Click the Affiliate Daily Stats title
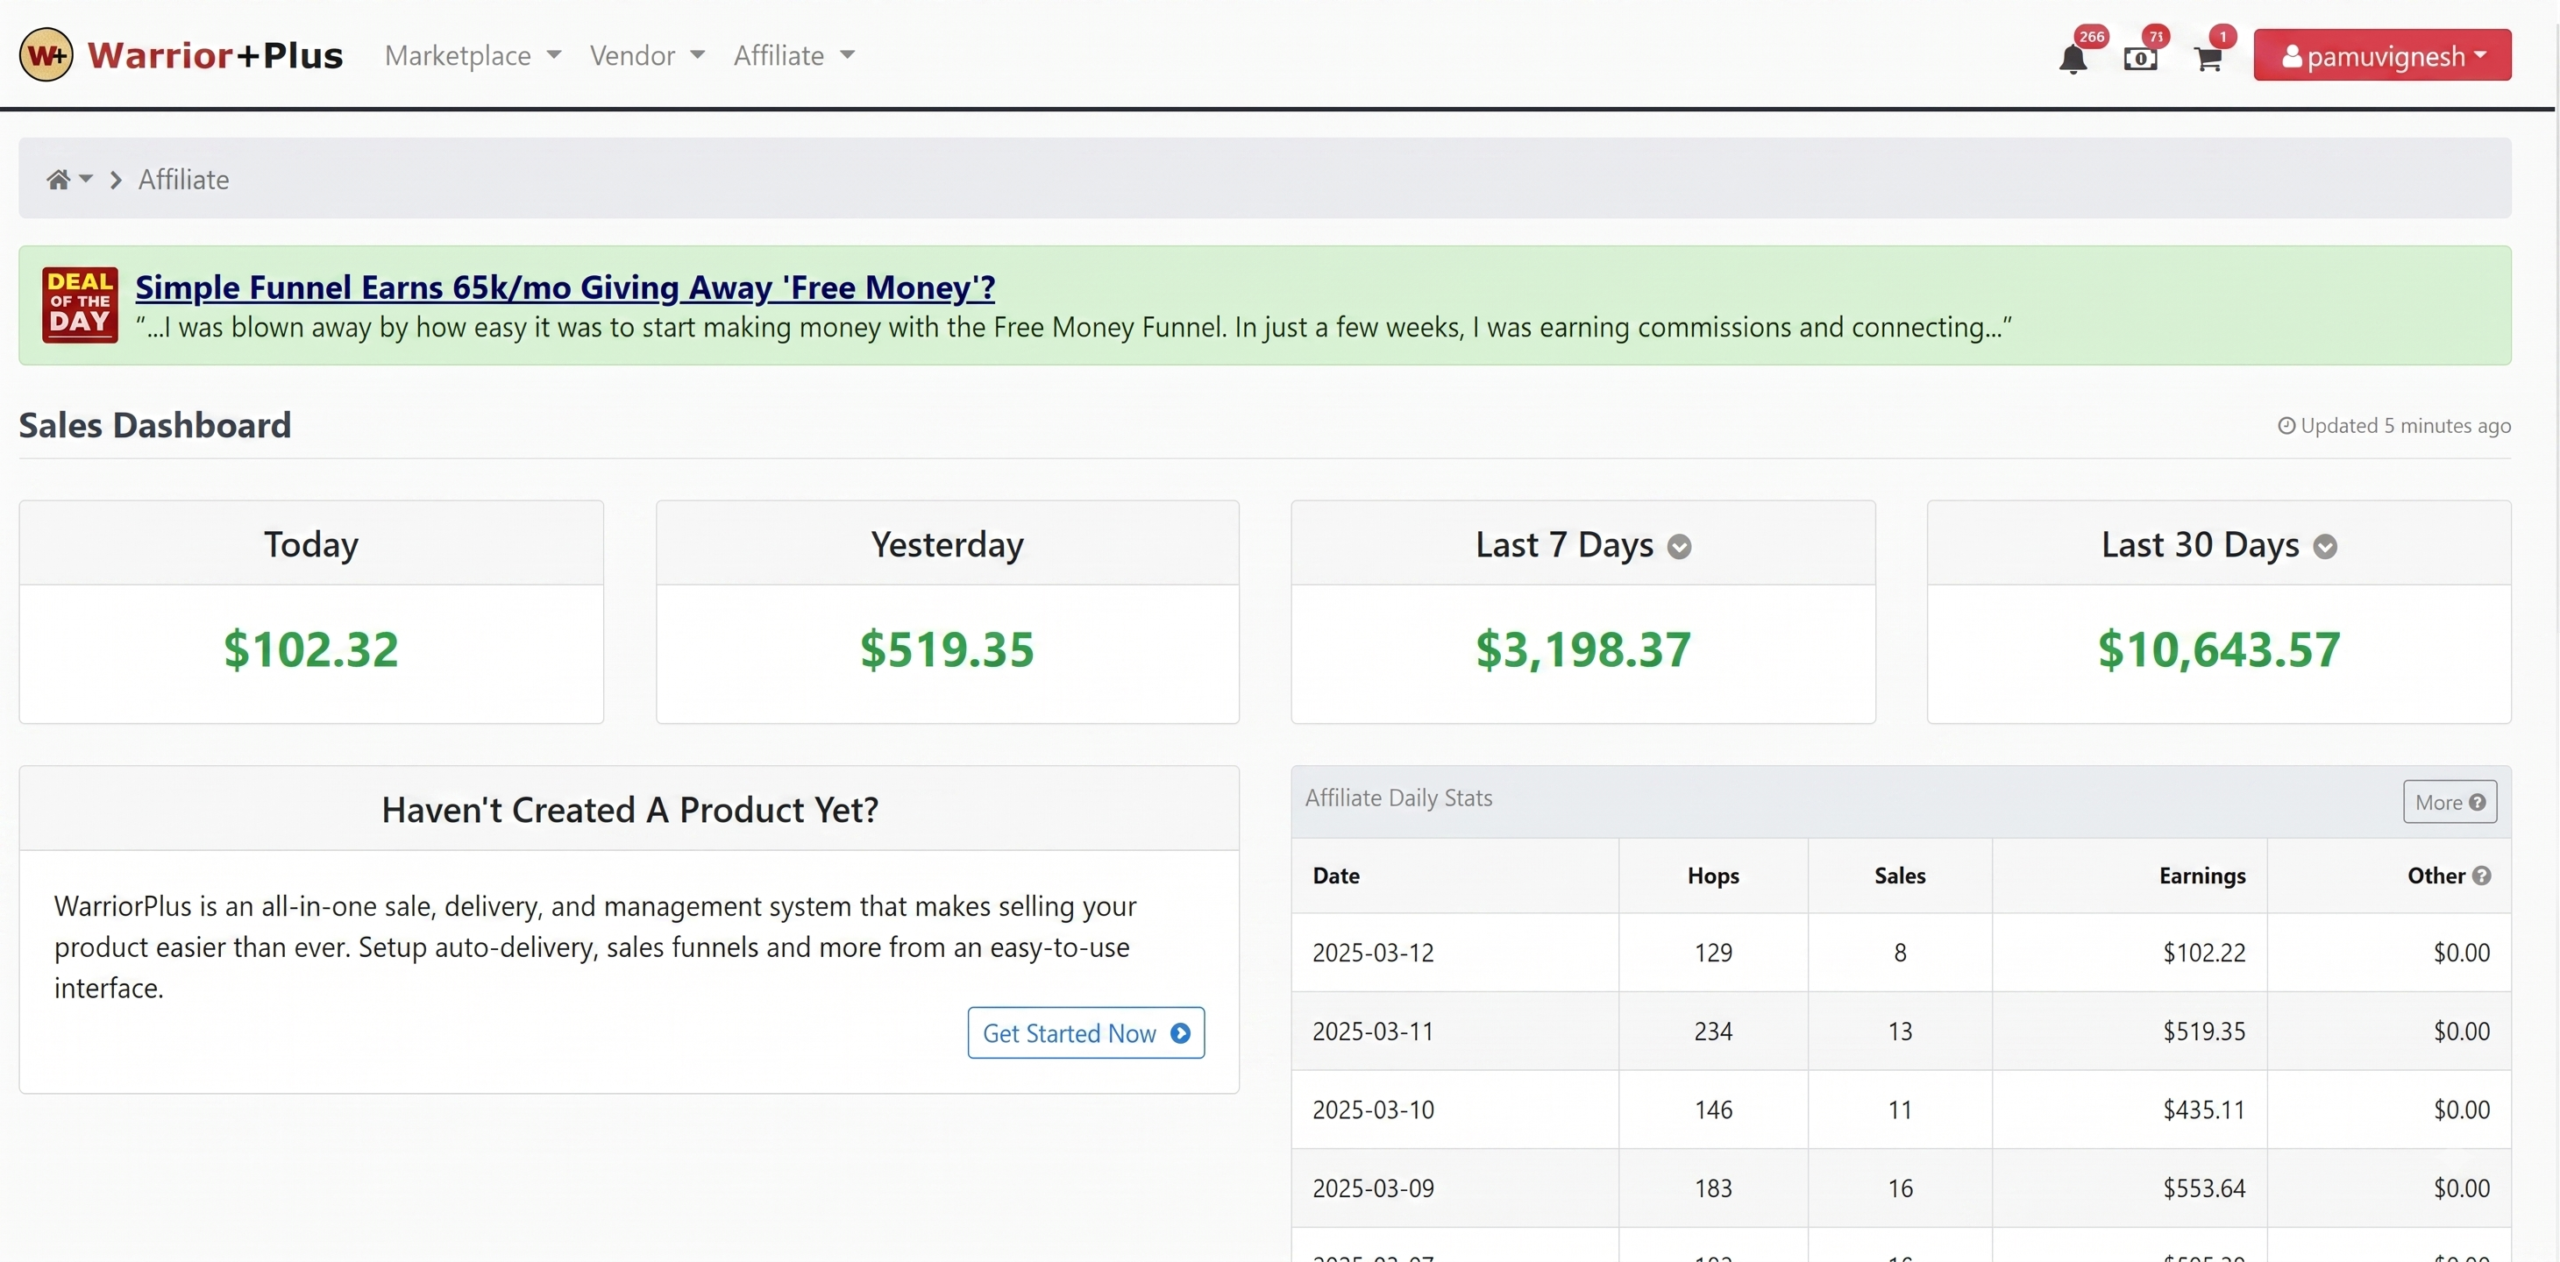 tap(1398, 798)
